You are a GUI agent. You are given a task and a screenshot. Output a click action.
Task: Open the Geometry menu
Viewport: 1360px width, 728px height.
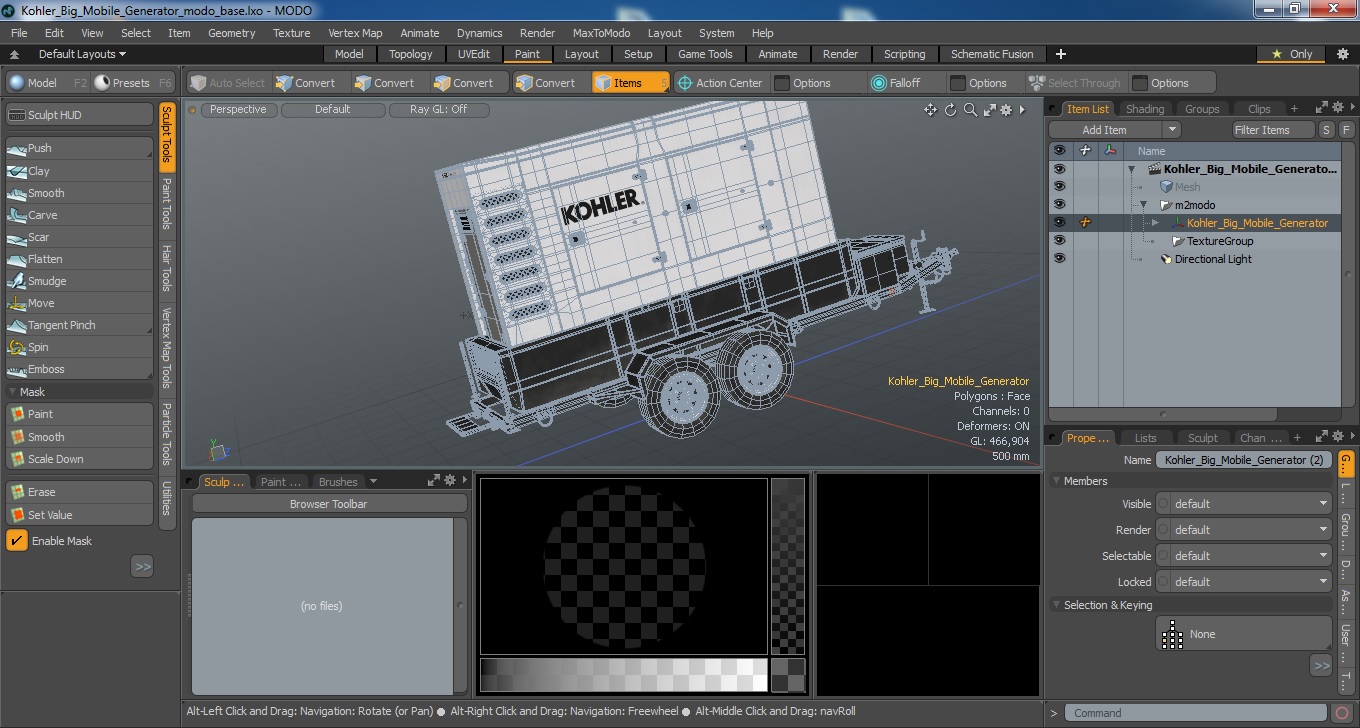pyautogui.click(x=231, y=33)
